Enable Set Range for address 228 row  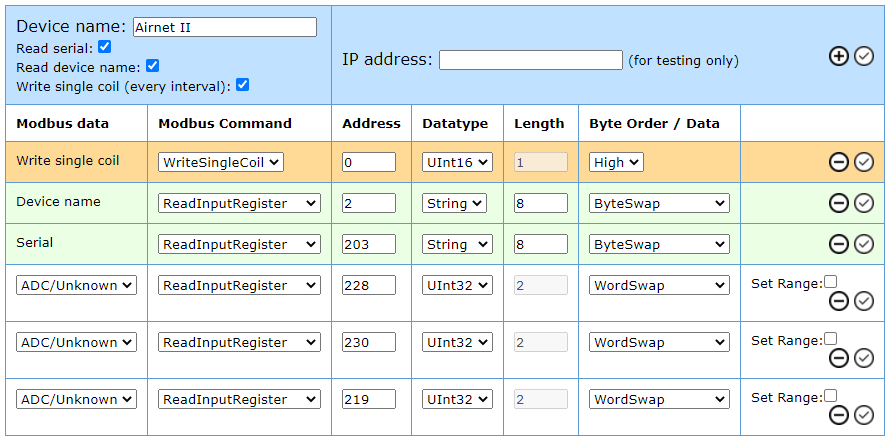coord(830,282)
